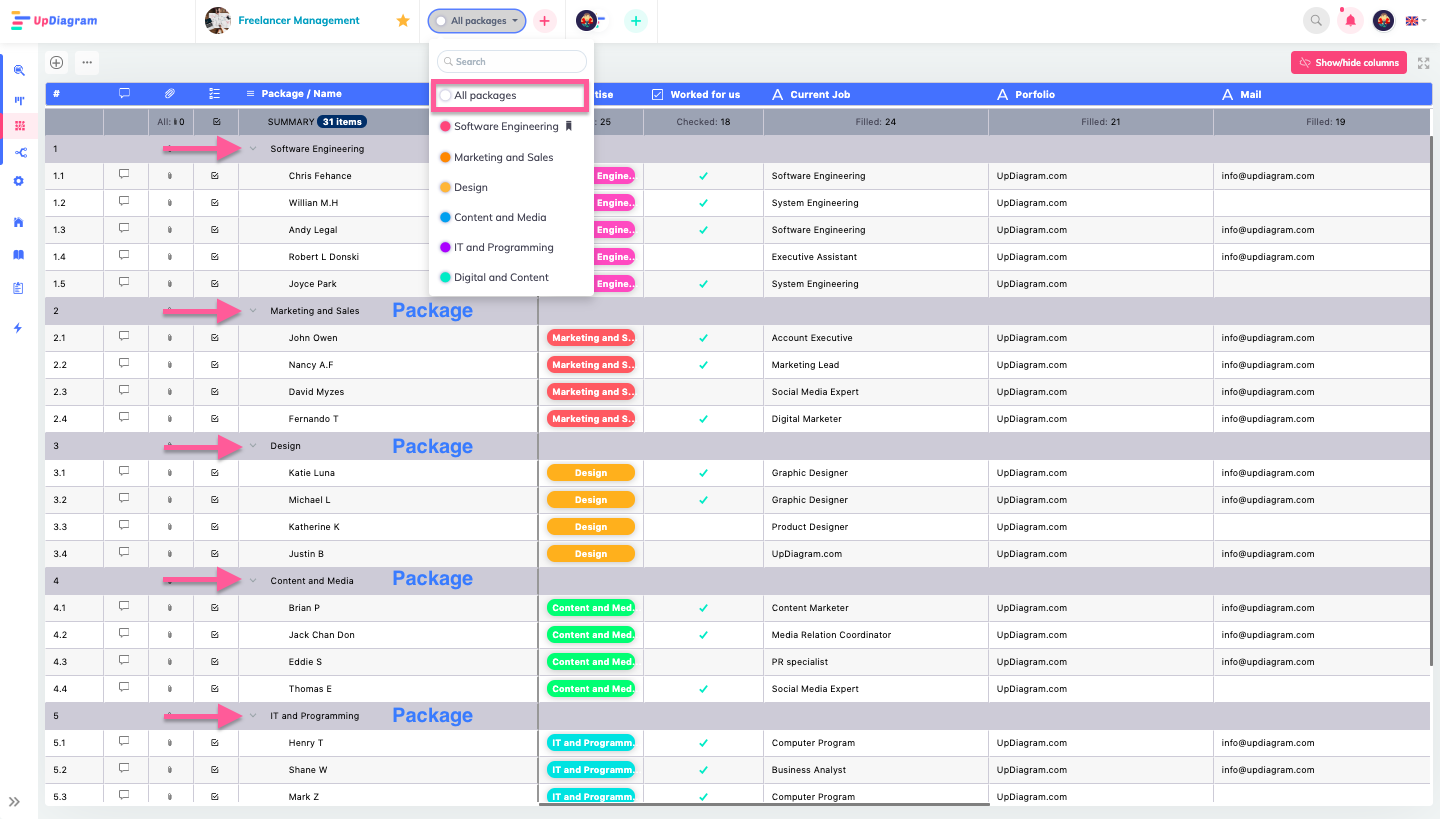Click Design tag in Katie Luna row
This screenshot has height=819, width=1440.
click(591, 473)
